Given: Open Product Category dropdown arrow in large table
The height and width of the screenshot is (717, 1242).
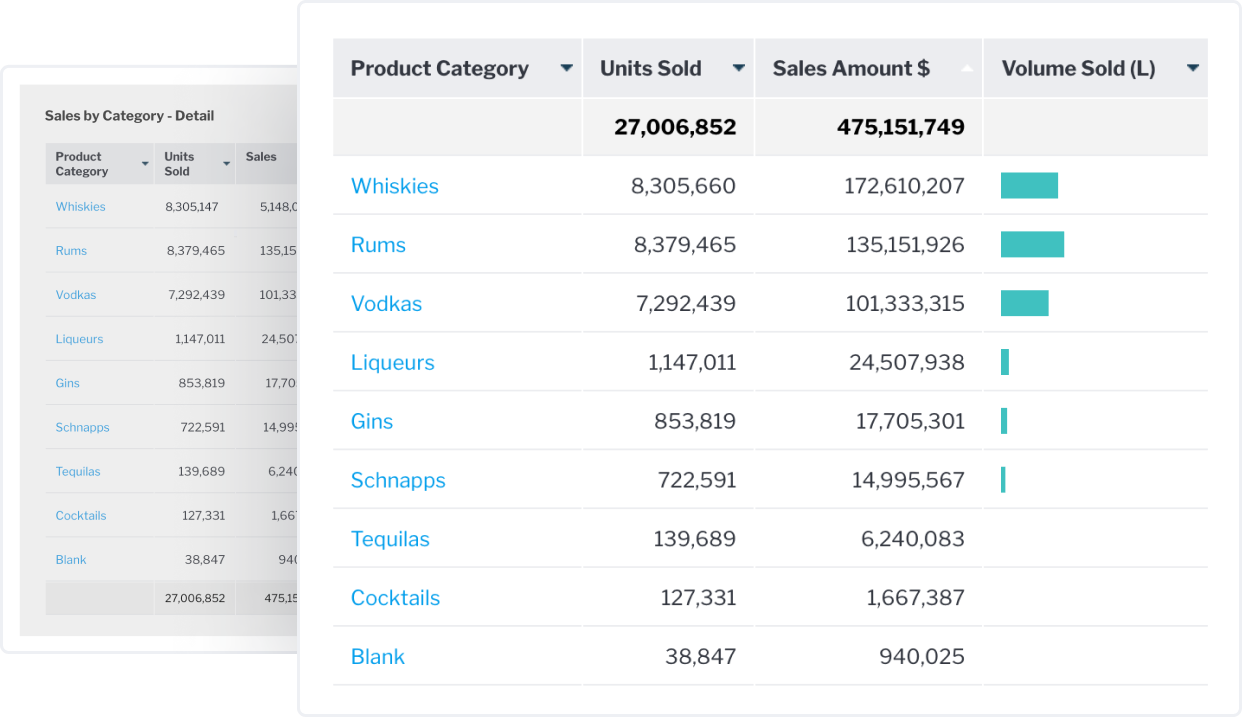Looking at the screenshot, I should [x=566, y=69].
